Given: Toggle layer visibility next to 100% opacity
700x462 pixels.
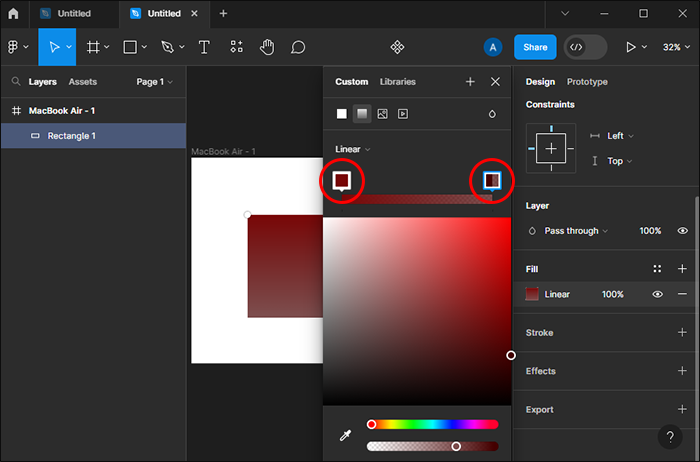Looking at the screenshot, I should click(682, 231).
